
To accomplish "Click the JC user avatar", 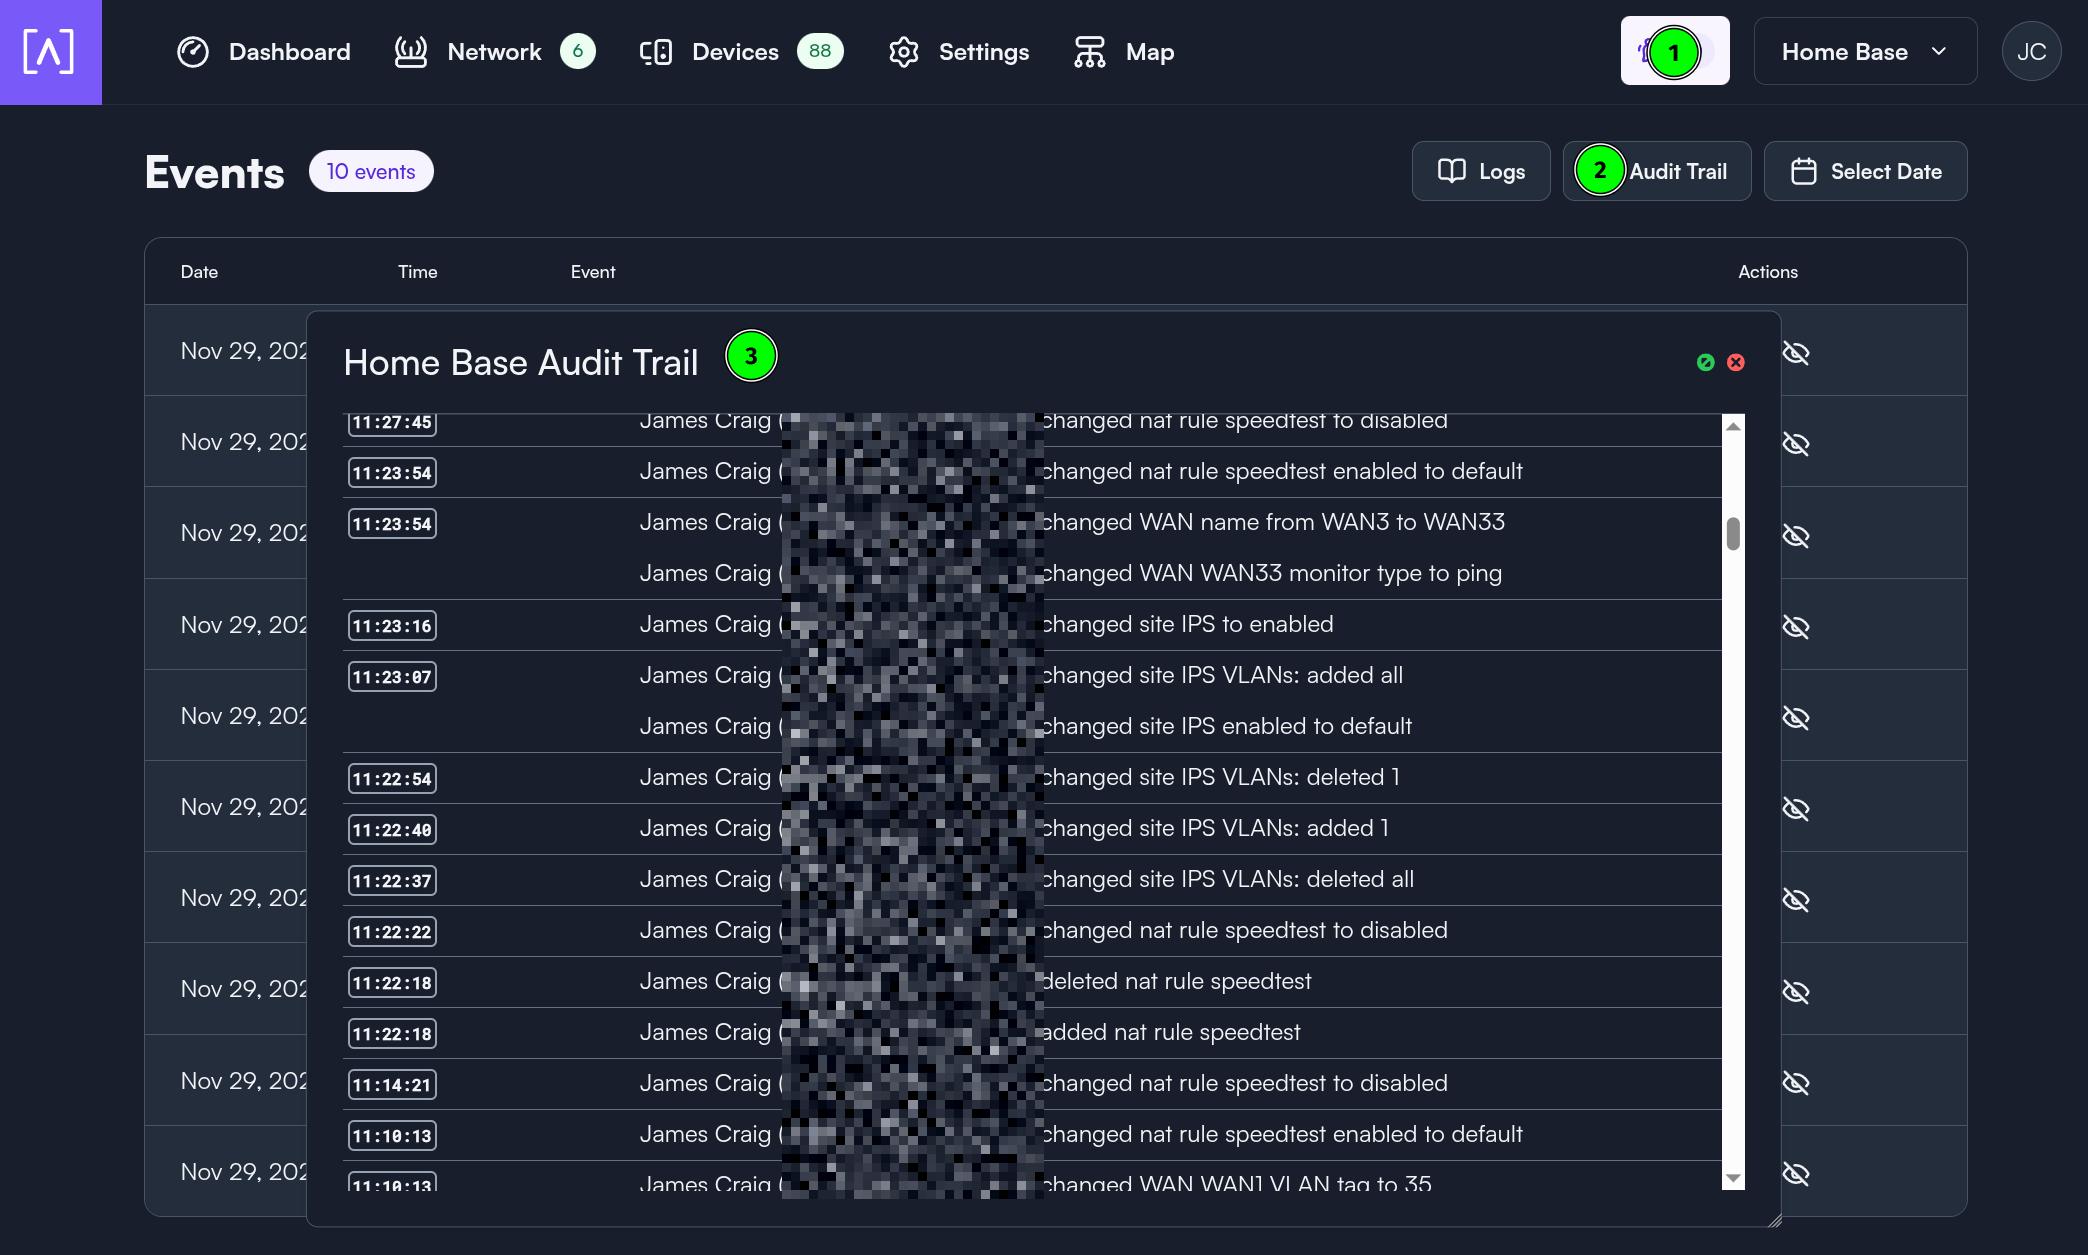I will (x=2031, y=52).
